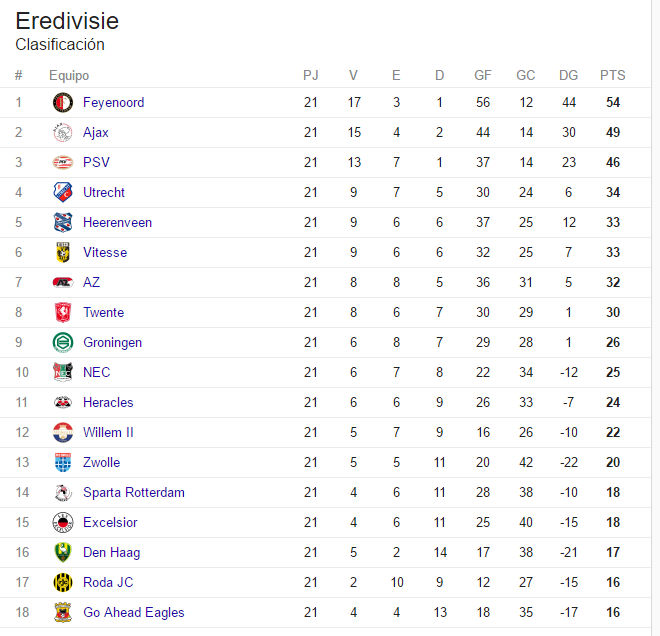Select the Twente team name

[x=104, y=312]
